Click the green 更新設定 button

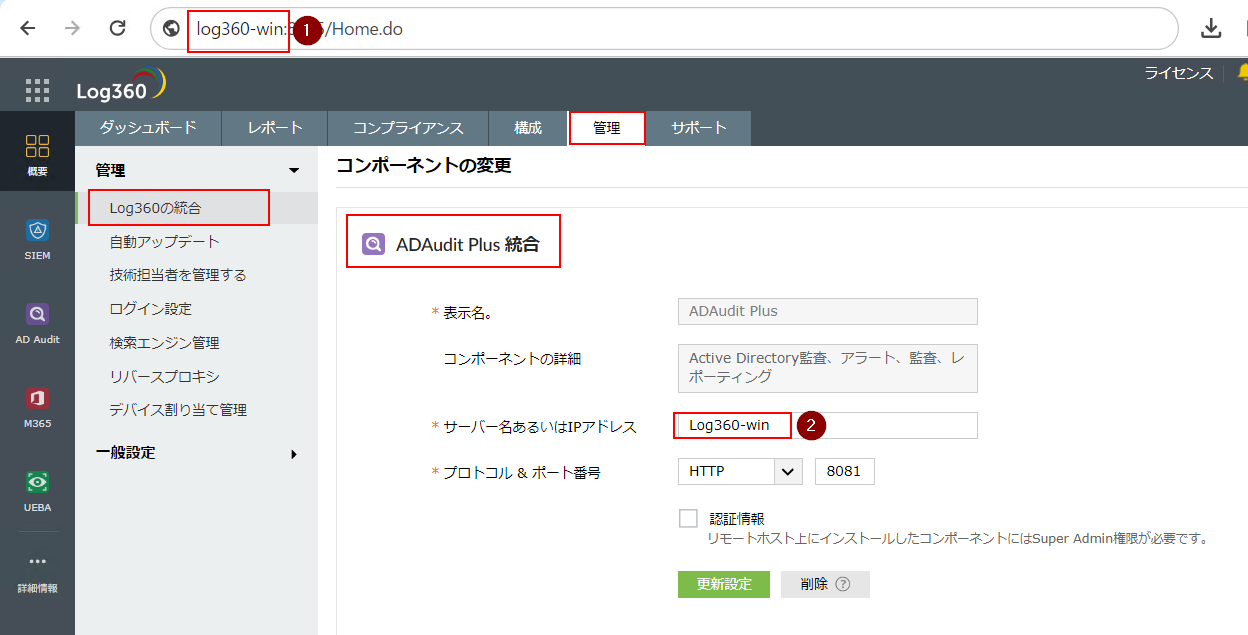724,584
